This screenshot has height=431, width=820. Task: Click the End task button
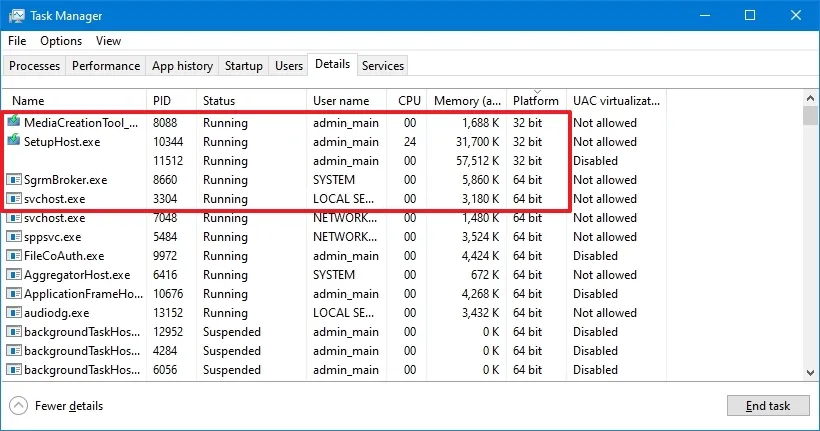click(x=768, y=406)
